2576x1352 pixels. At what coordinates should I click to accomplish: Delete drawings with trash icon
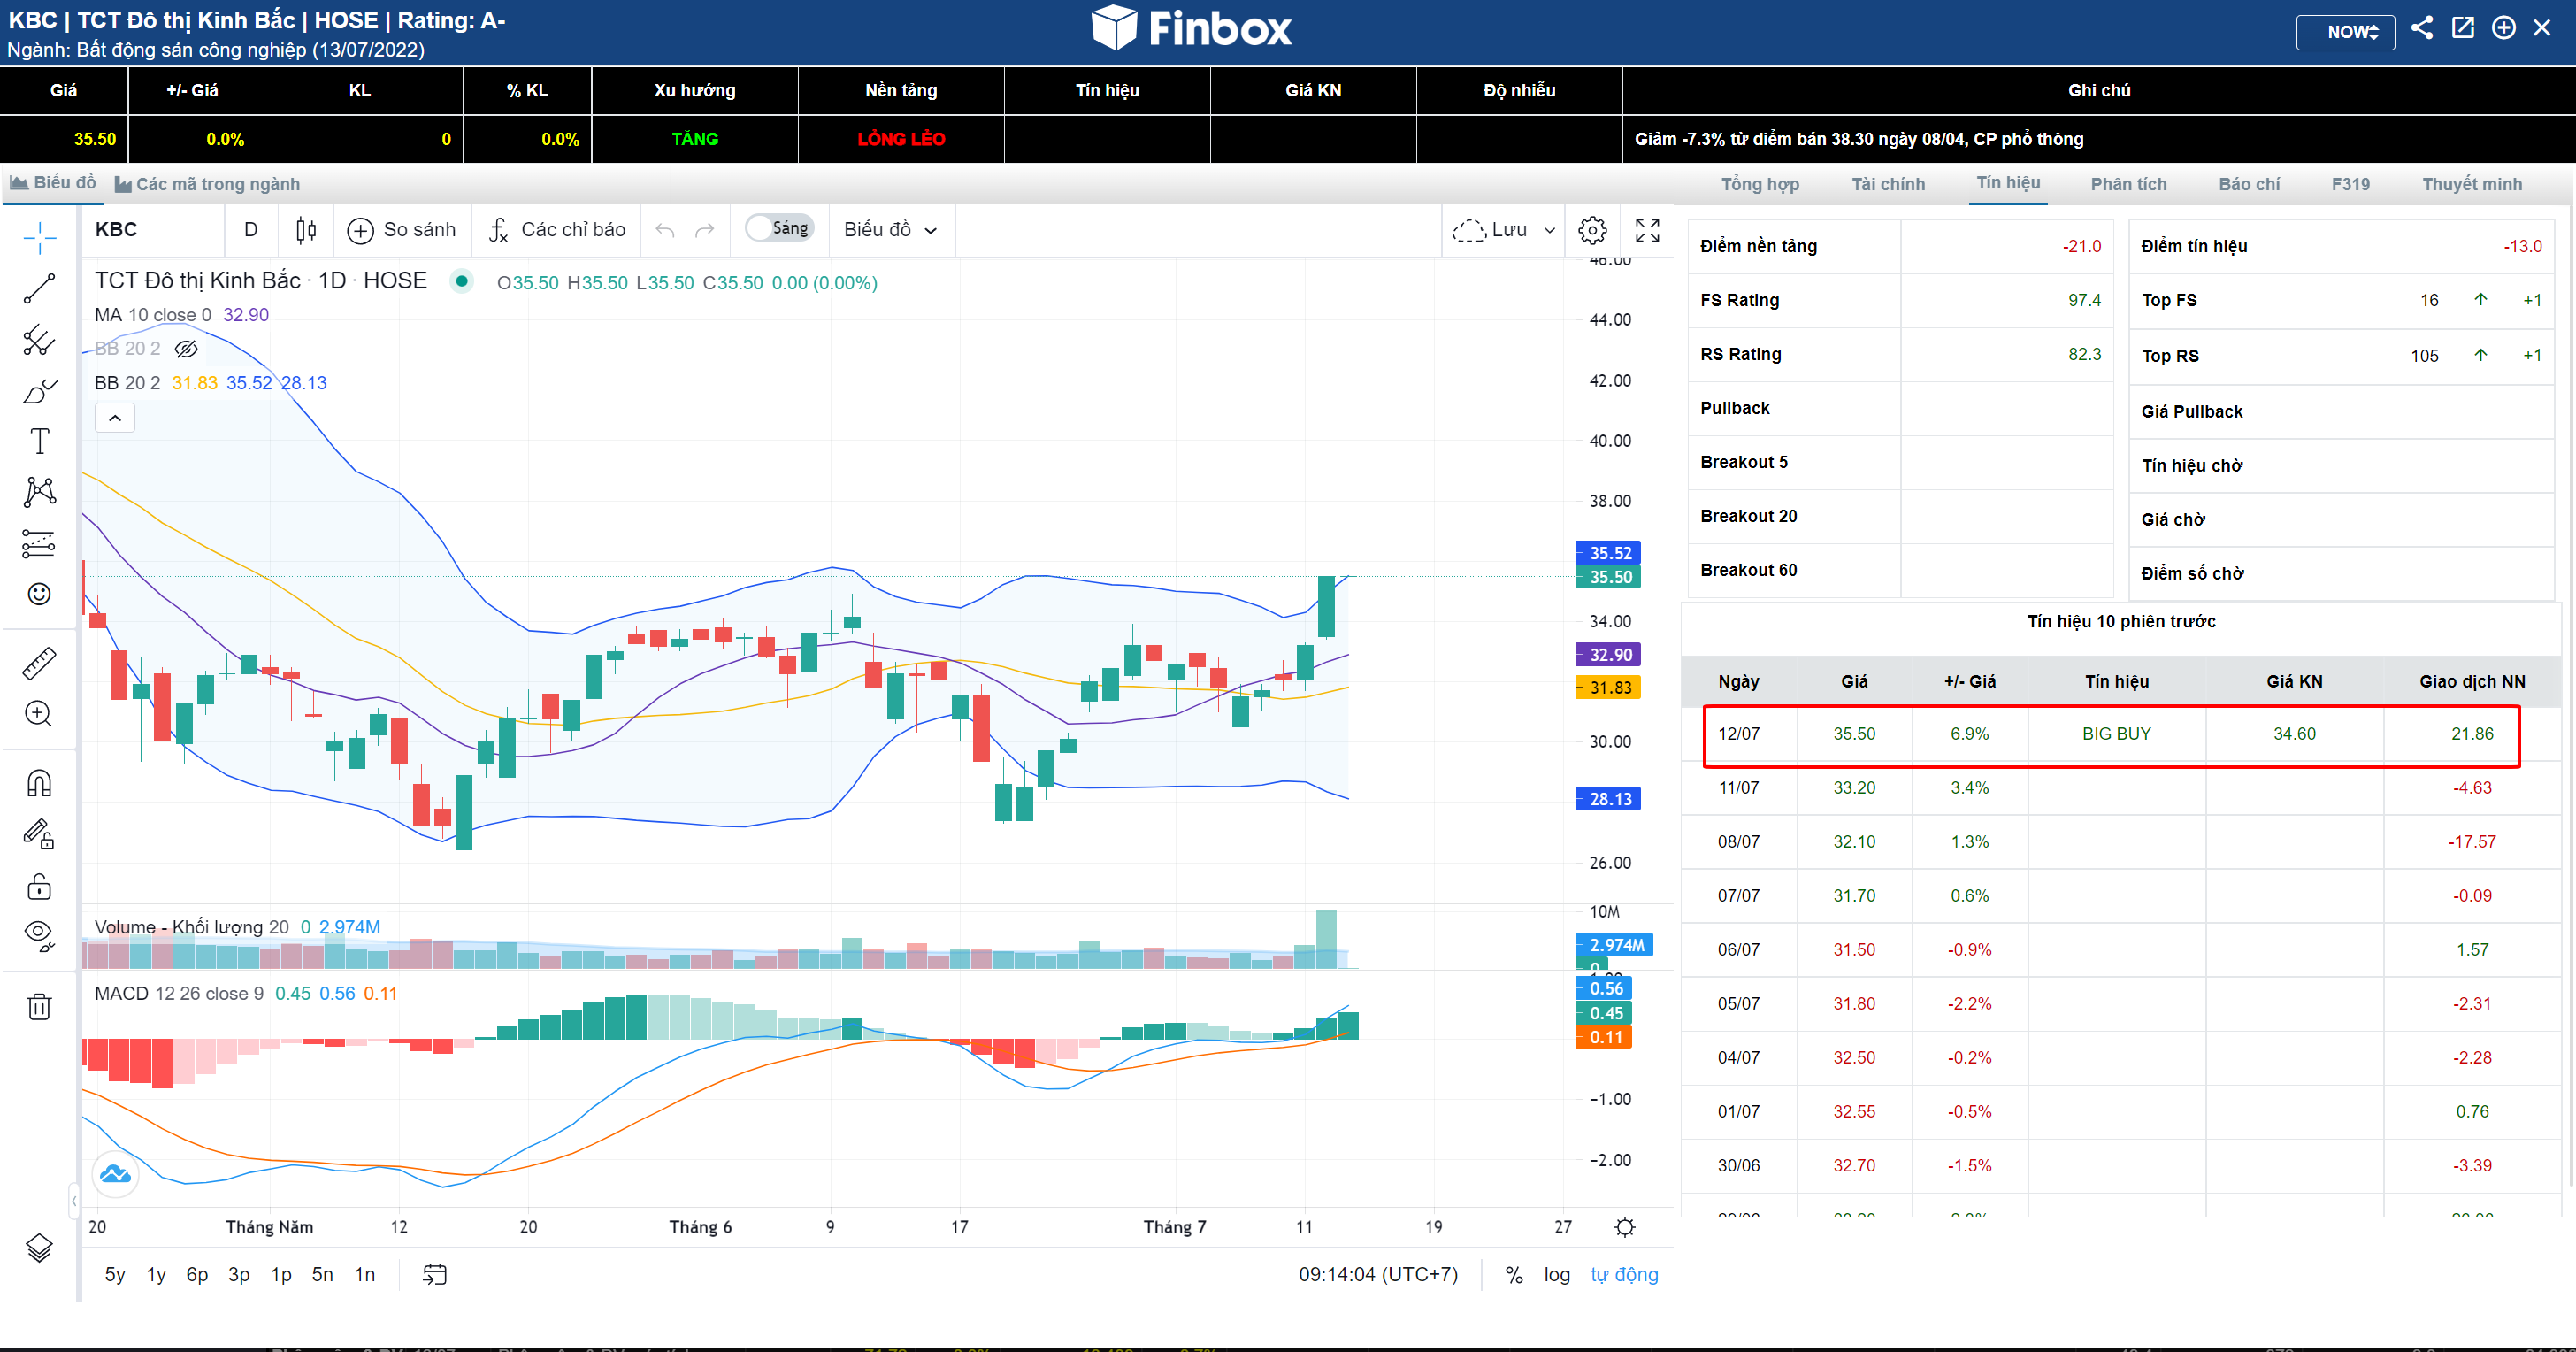click(x=39, y=1006)
